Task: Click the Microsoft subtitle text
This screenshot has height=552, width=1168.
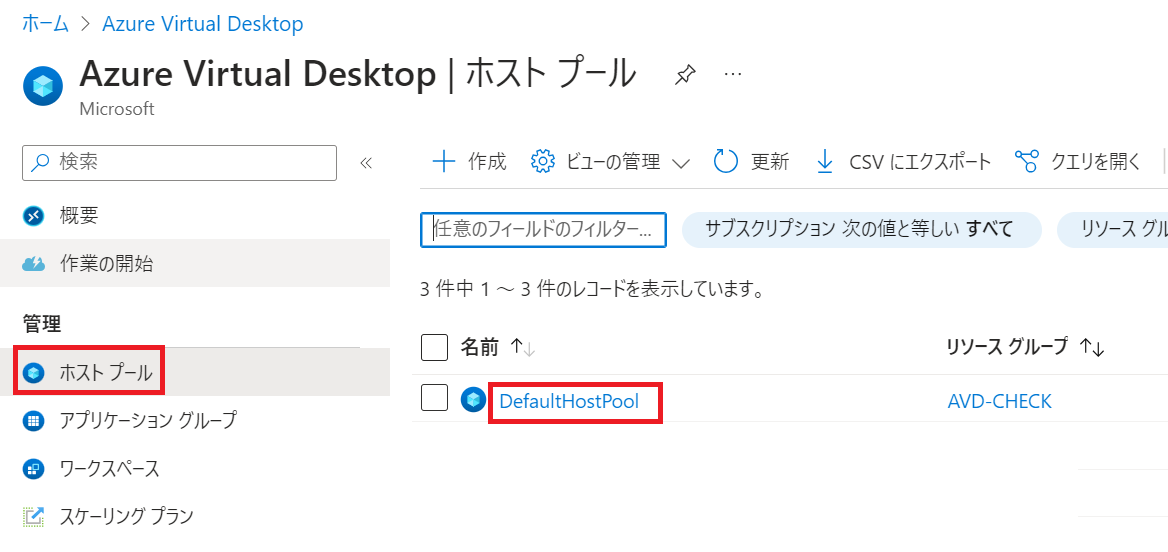Action: tap(117, 110)
